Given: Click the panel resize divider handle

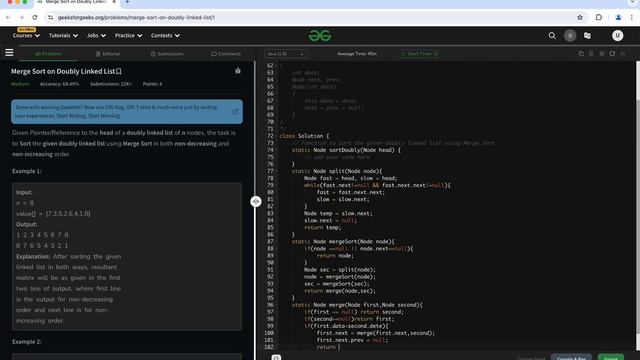Looking at the screenshot, I should click(x=256, y=201).
